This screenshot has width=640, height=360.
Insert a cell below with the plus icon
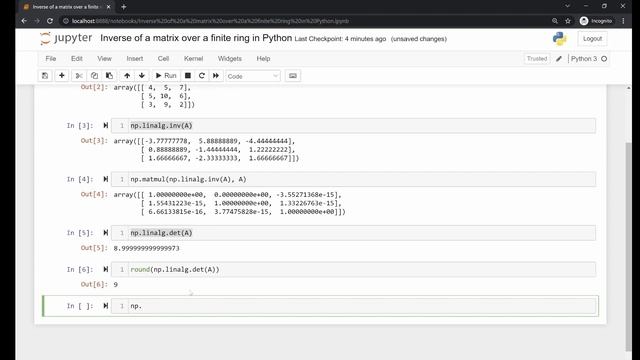click(62, 76)
